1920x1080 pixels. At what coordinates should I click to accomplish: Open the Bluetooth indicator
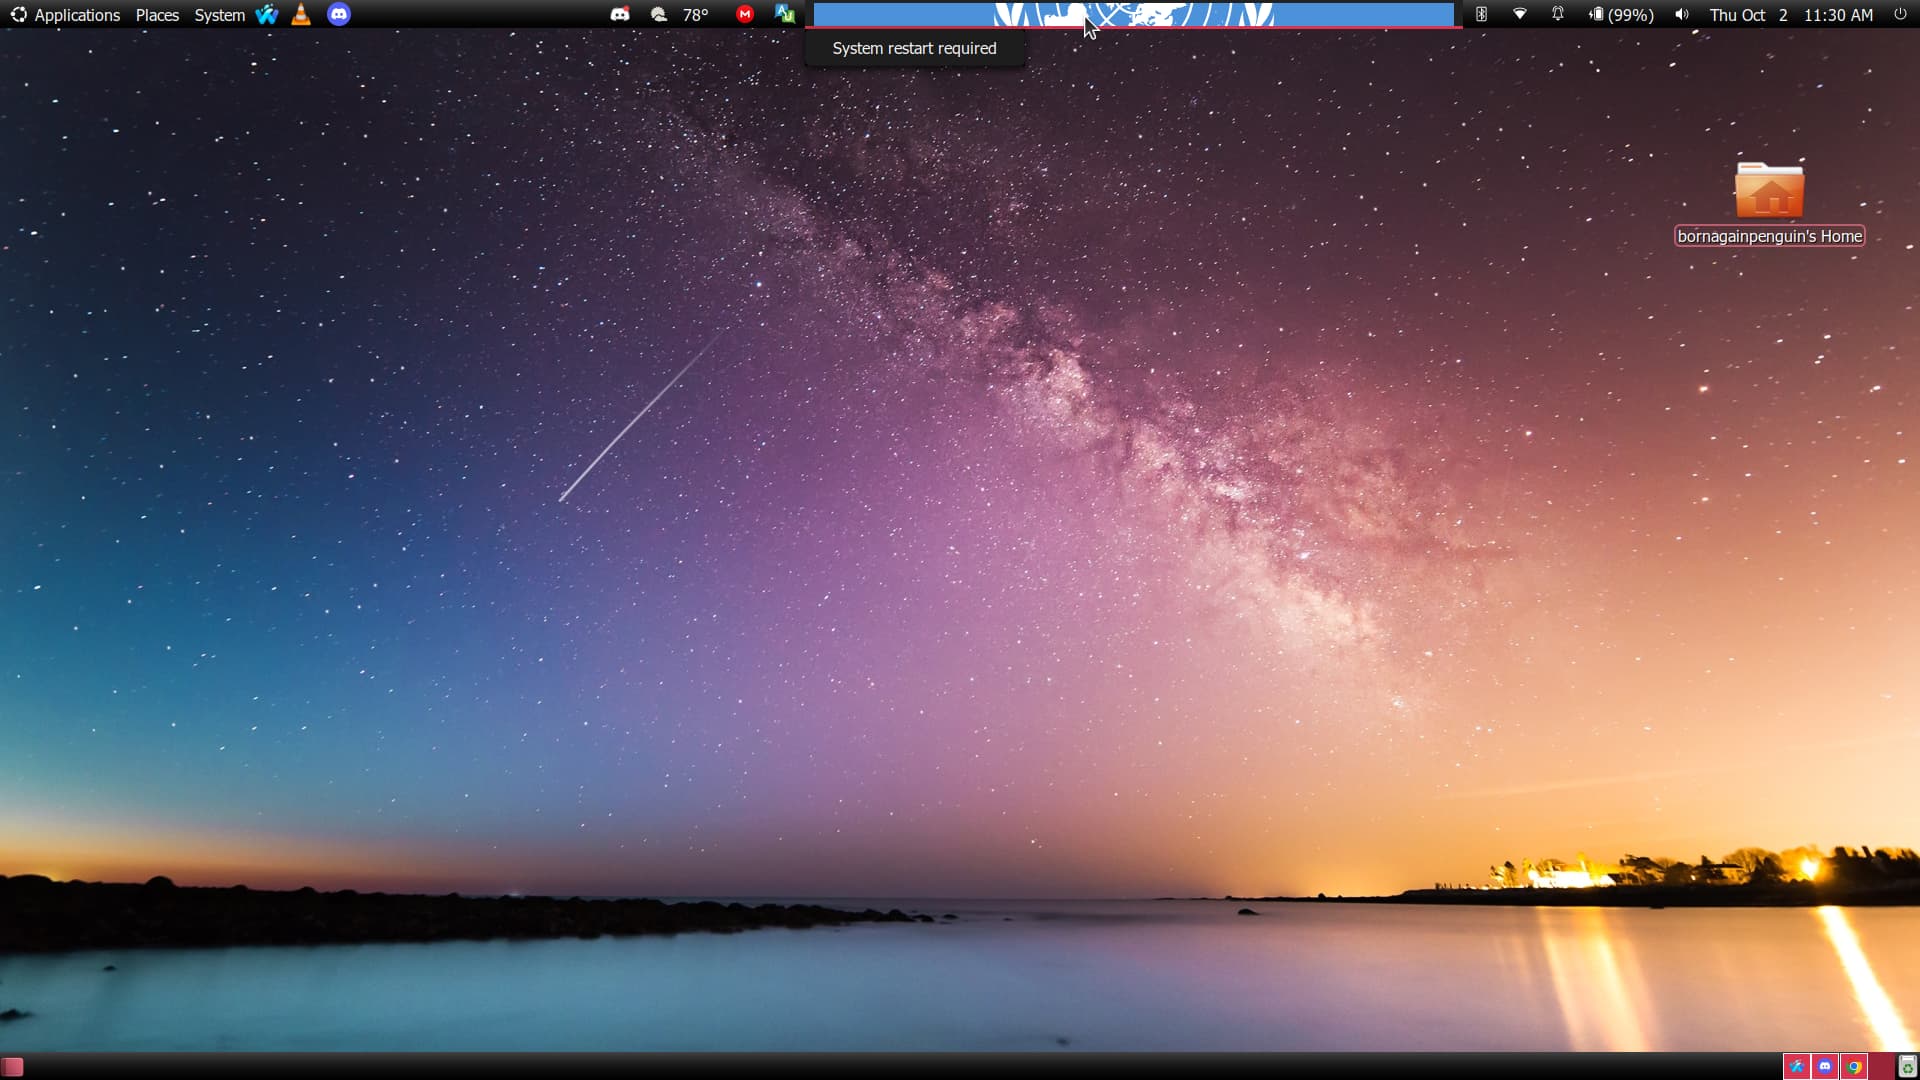(x=1481, y=14)
